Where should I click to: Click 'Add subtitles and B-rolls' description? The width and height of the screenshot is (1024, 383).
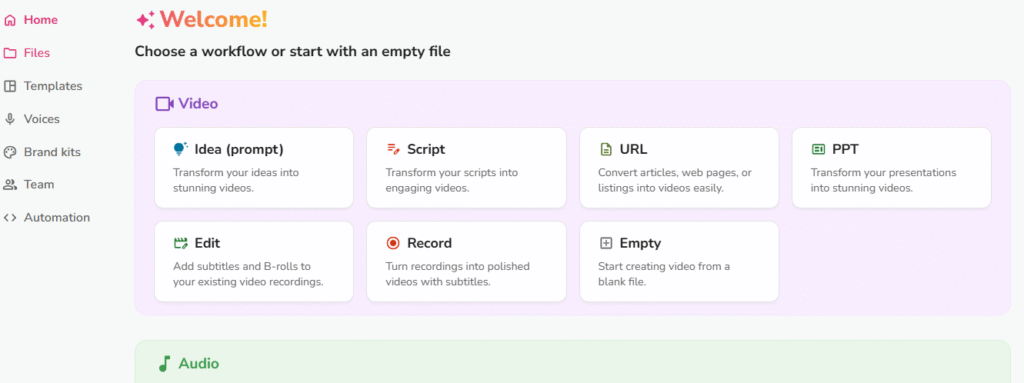pyautogui.click(x=249, y=275)
